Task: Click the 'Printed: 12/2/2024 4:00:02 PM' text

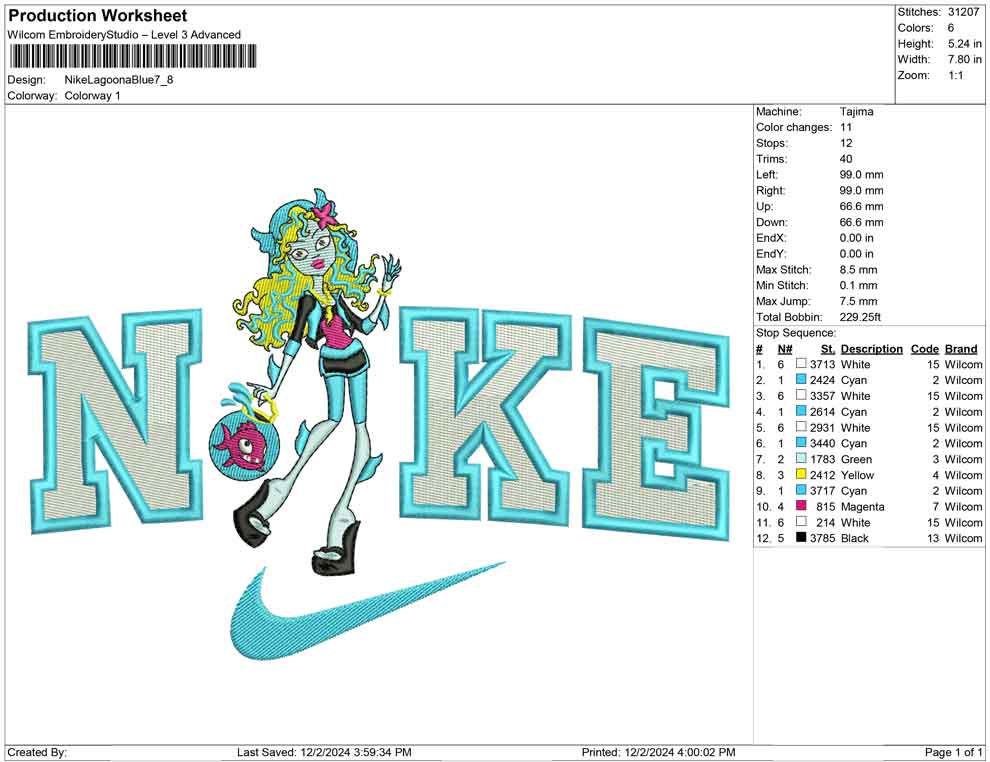Action: (x=658, y=752)
